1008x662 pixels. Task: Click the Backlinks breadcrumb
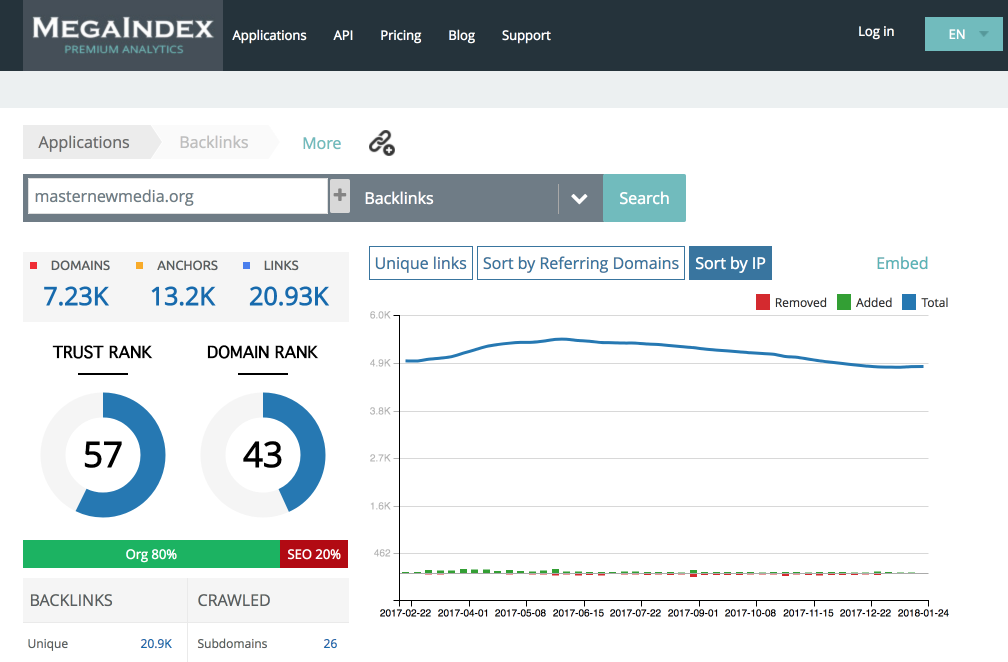click(x=214, y=142)
